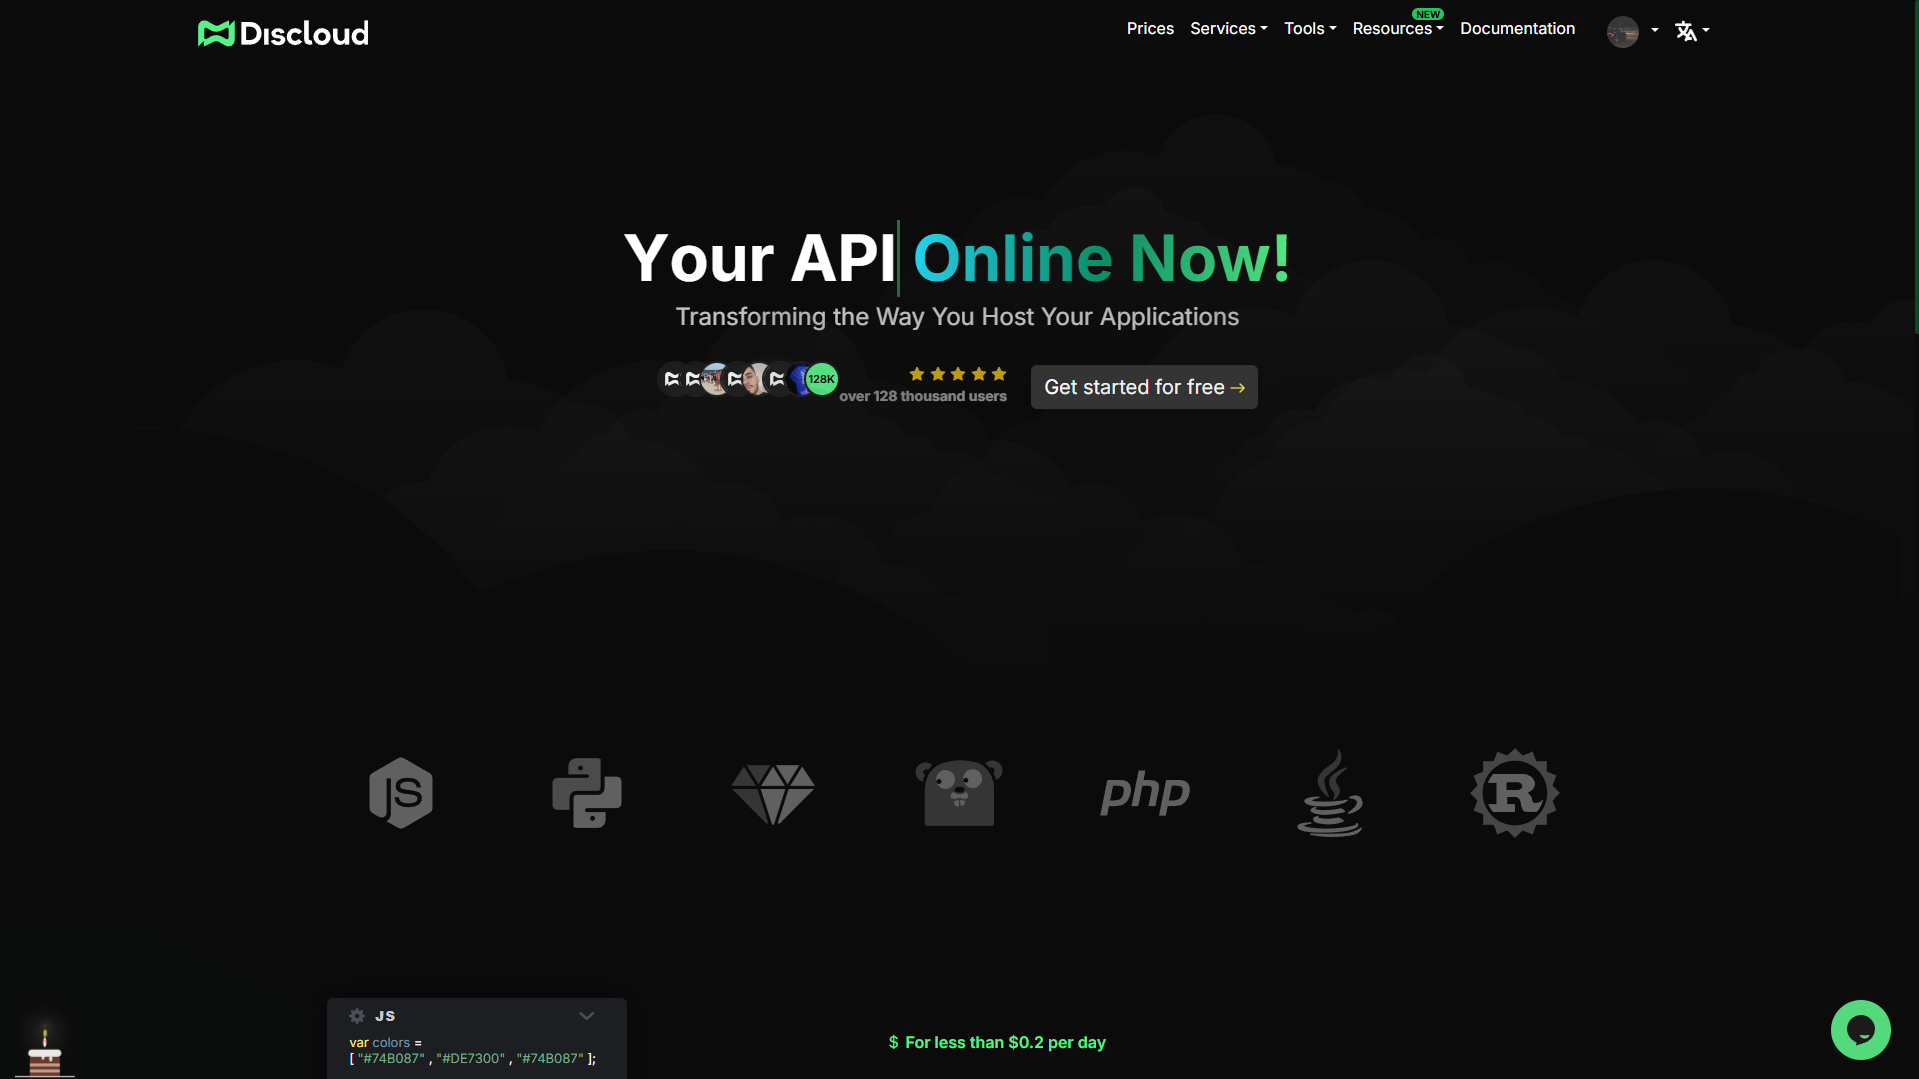This screenshot has height=1079, width=1919.
Task: Click the page scrollbar thumb
Action: [x=1915, y=166]
